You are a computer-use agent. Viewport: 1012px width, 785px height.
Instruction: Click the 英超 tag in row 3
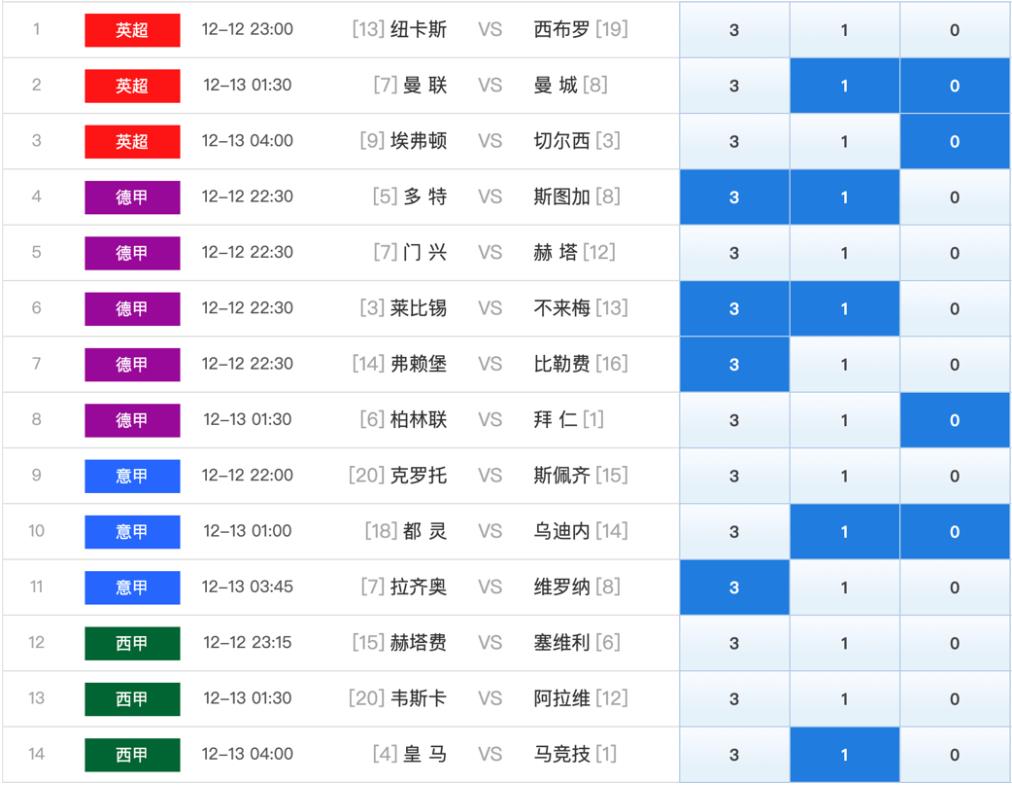coord(132,141)
